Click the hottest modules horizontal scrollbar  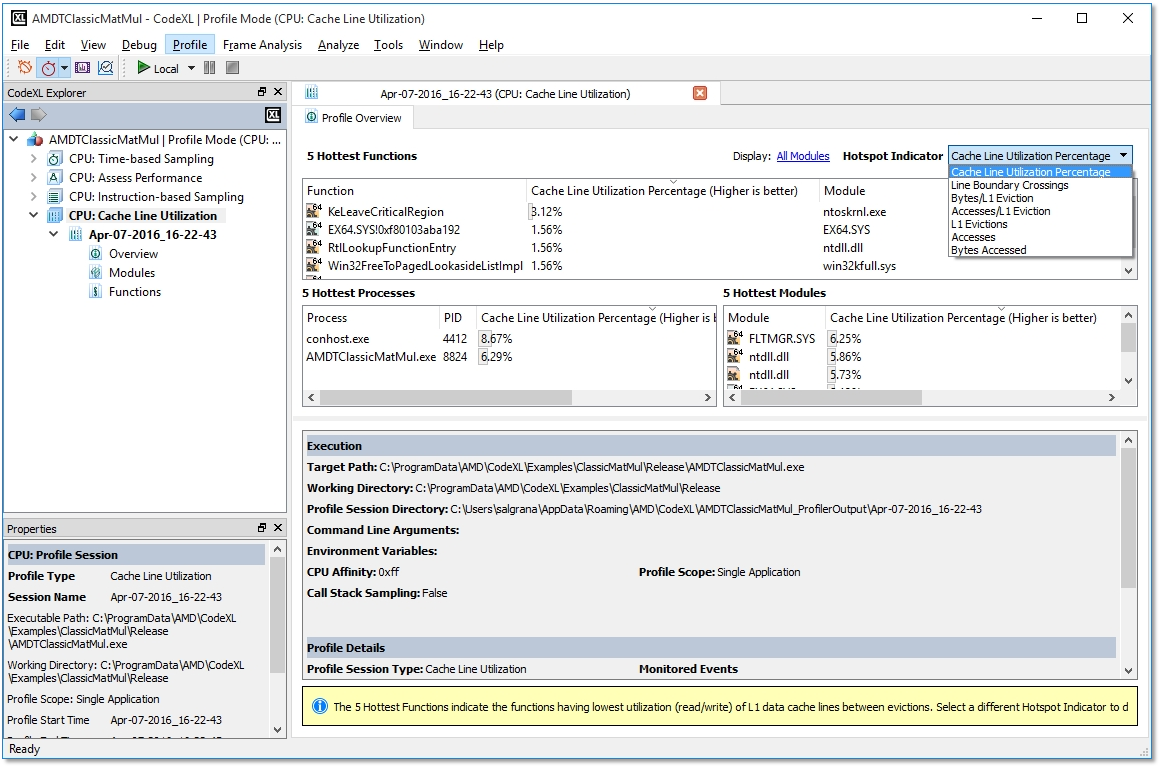(831, 398)
